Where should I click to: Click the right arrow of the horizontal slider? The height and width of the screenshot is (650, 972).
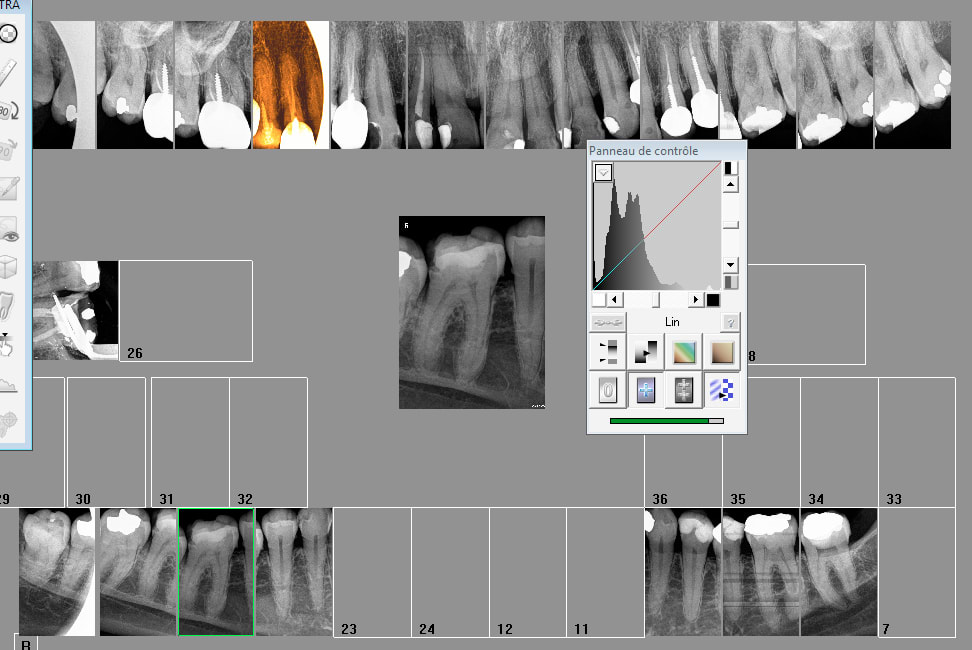696,299
